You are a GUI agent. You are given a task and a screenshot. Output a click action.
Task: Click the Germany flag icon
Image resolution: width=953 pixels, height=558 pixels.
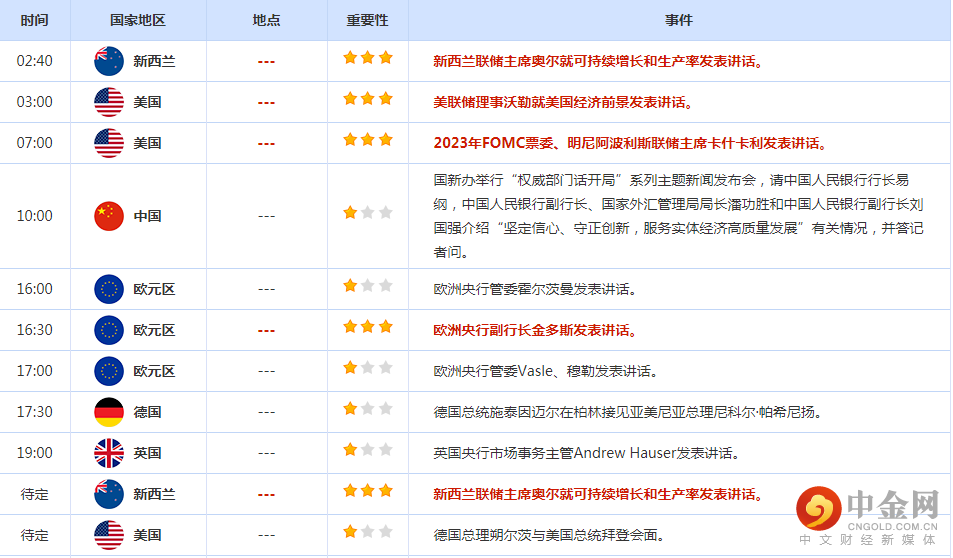108,412
